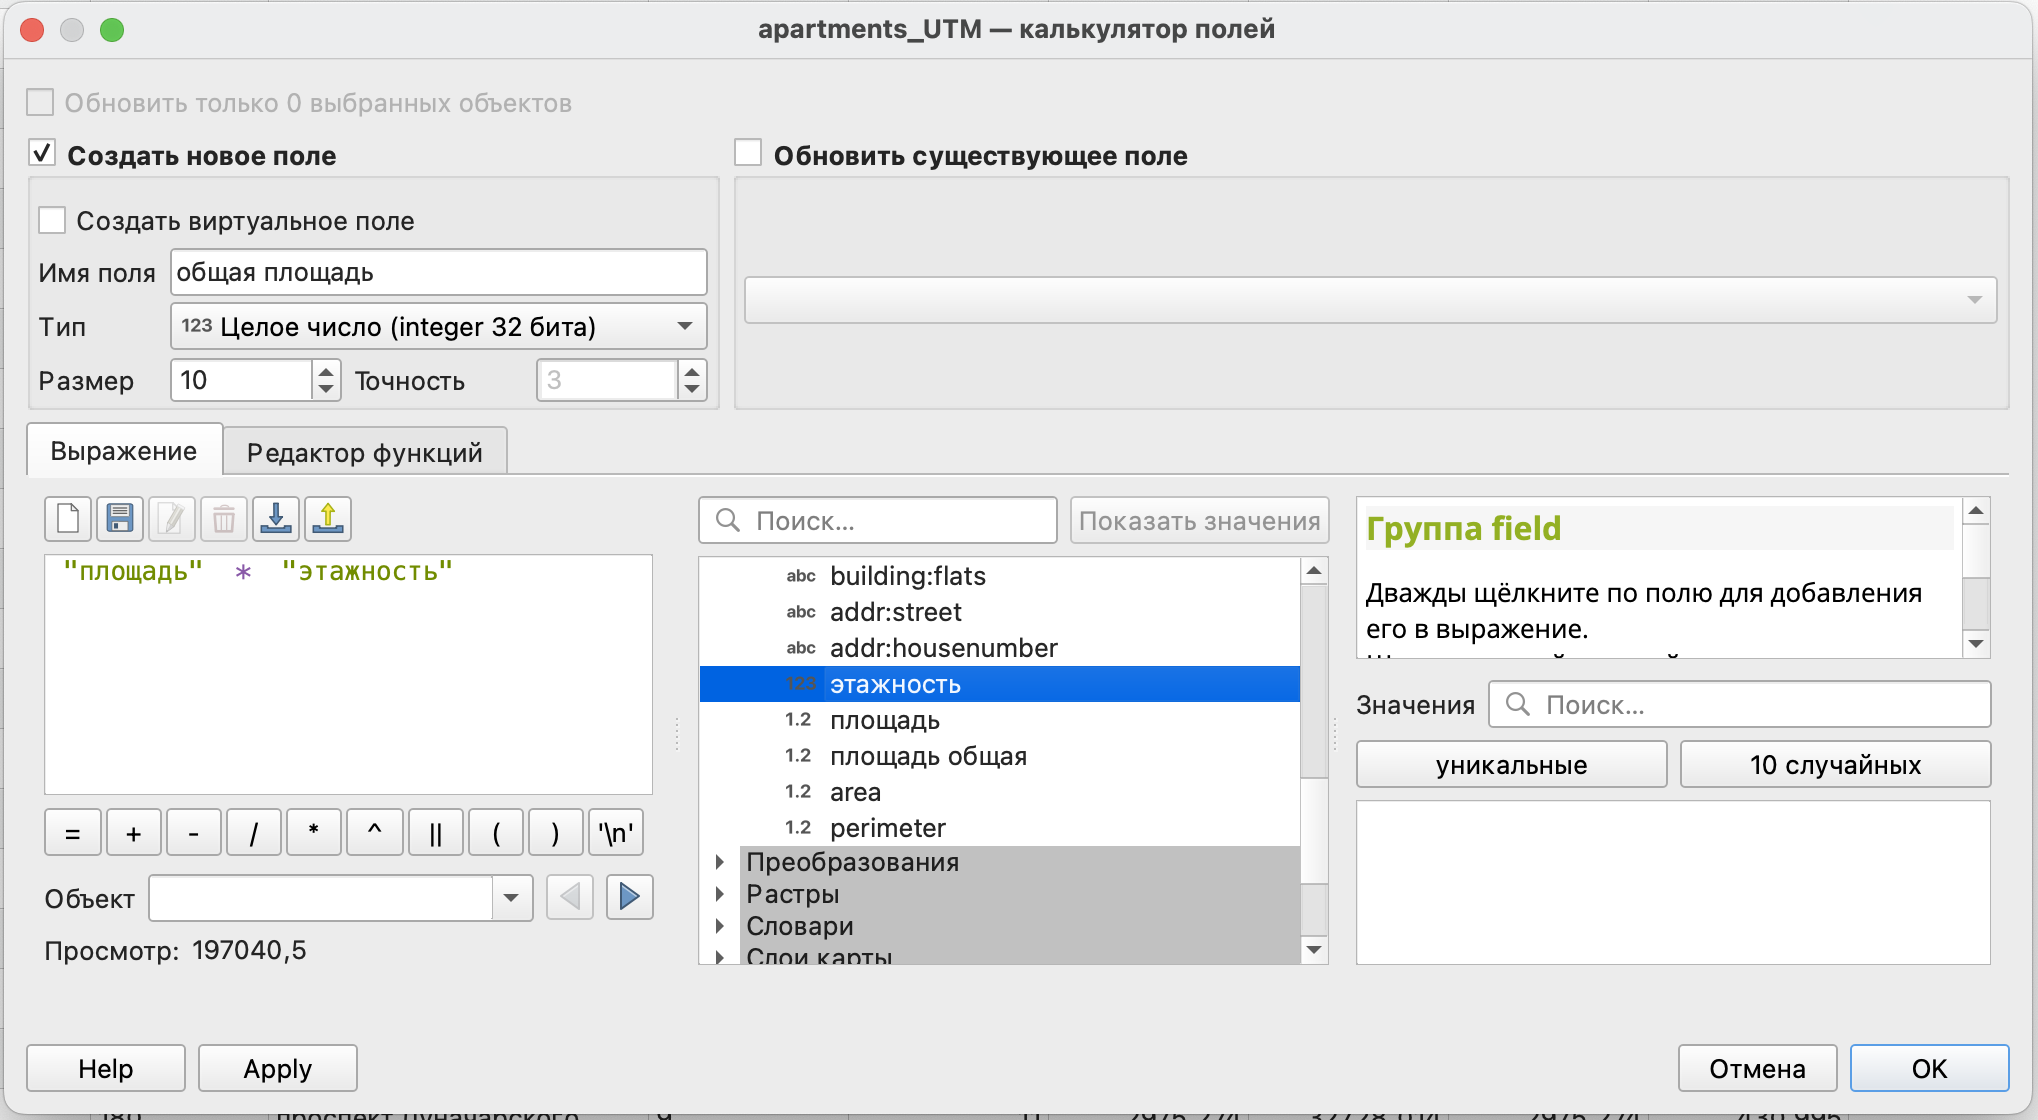The height and width of the screenshot is (1120, 2038).
Task: Click the уникальные values button
Action: tap(1510, 765)
